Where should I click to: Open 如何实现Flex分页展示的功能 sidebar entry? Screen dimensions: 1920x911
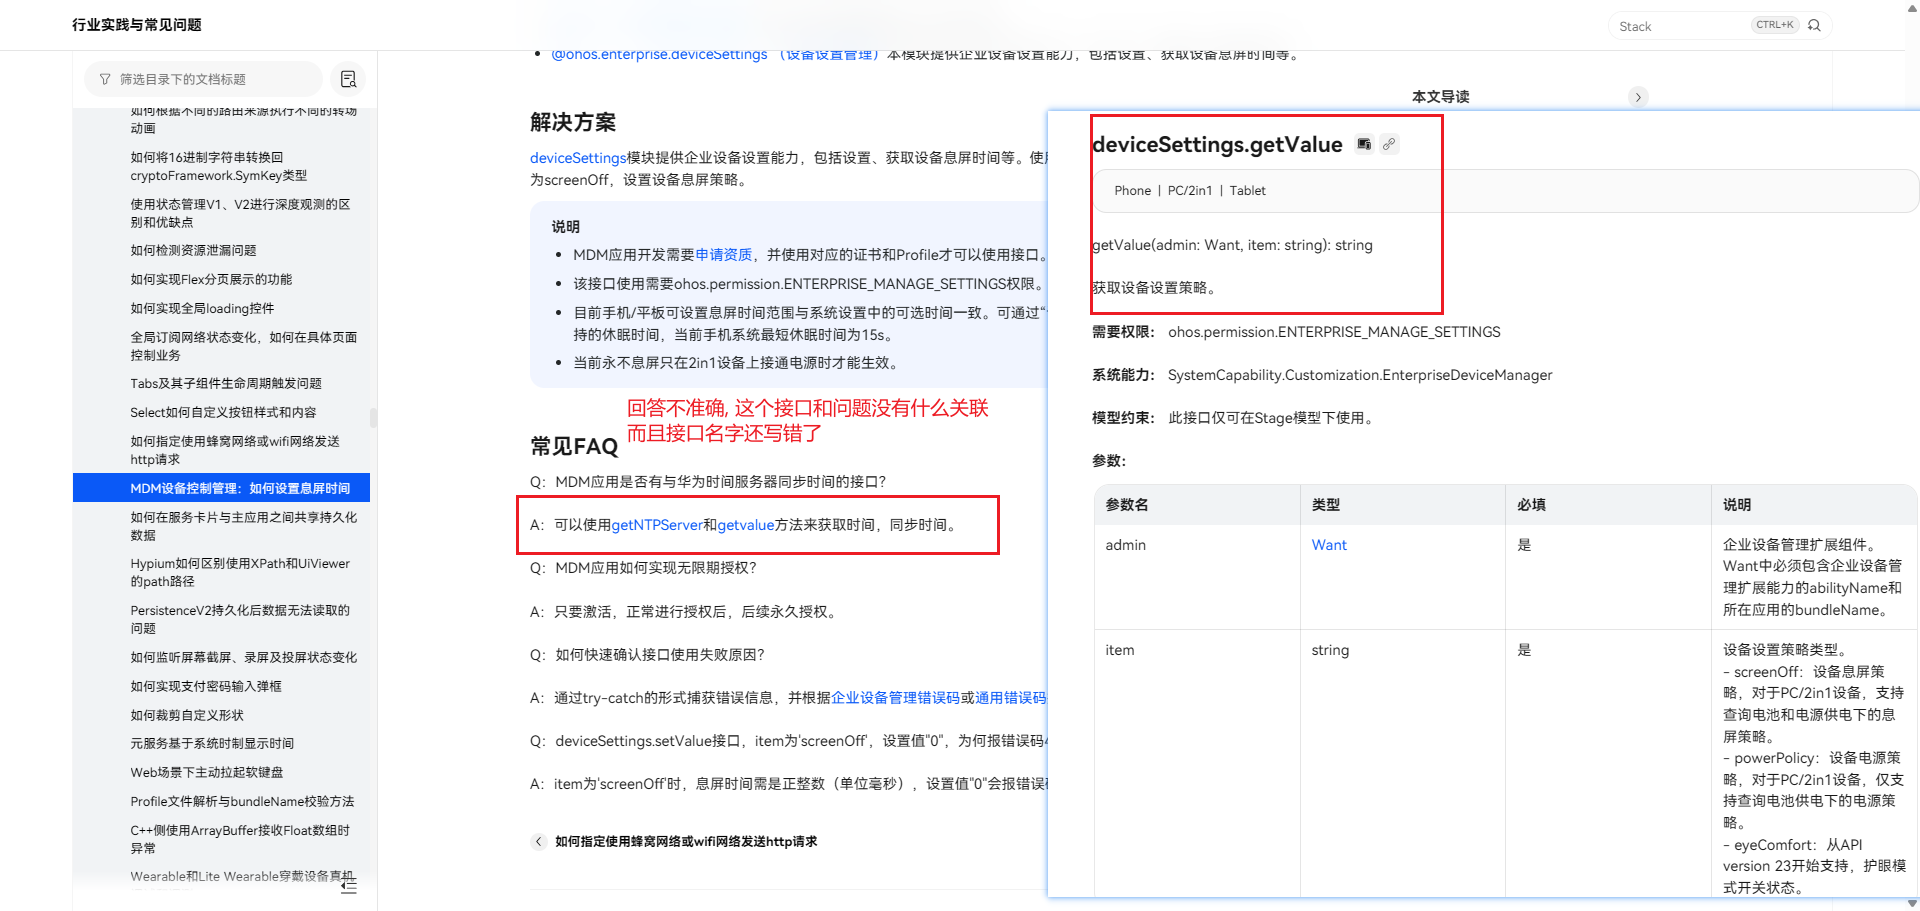[211, 280]
